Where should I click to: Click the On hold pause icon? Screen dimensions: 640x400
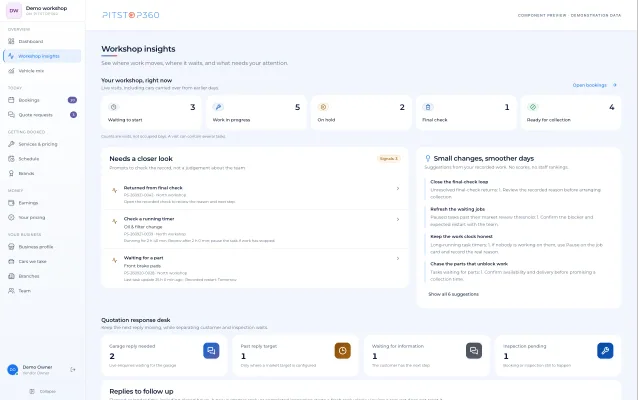coord(323,107)
